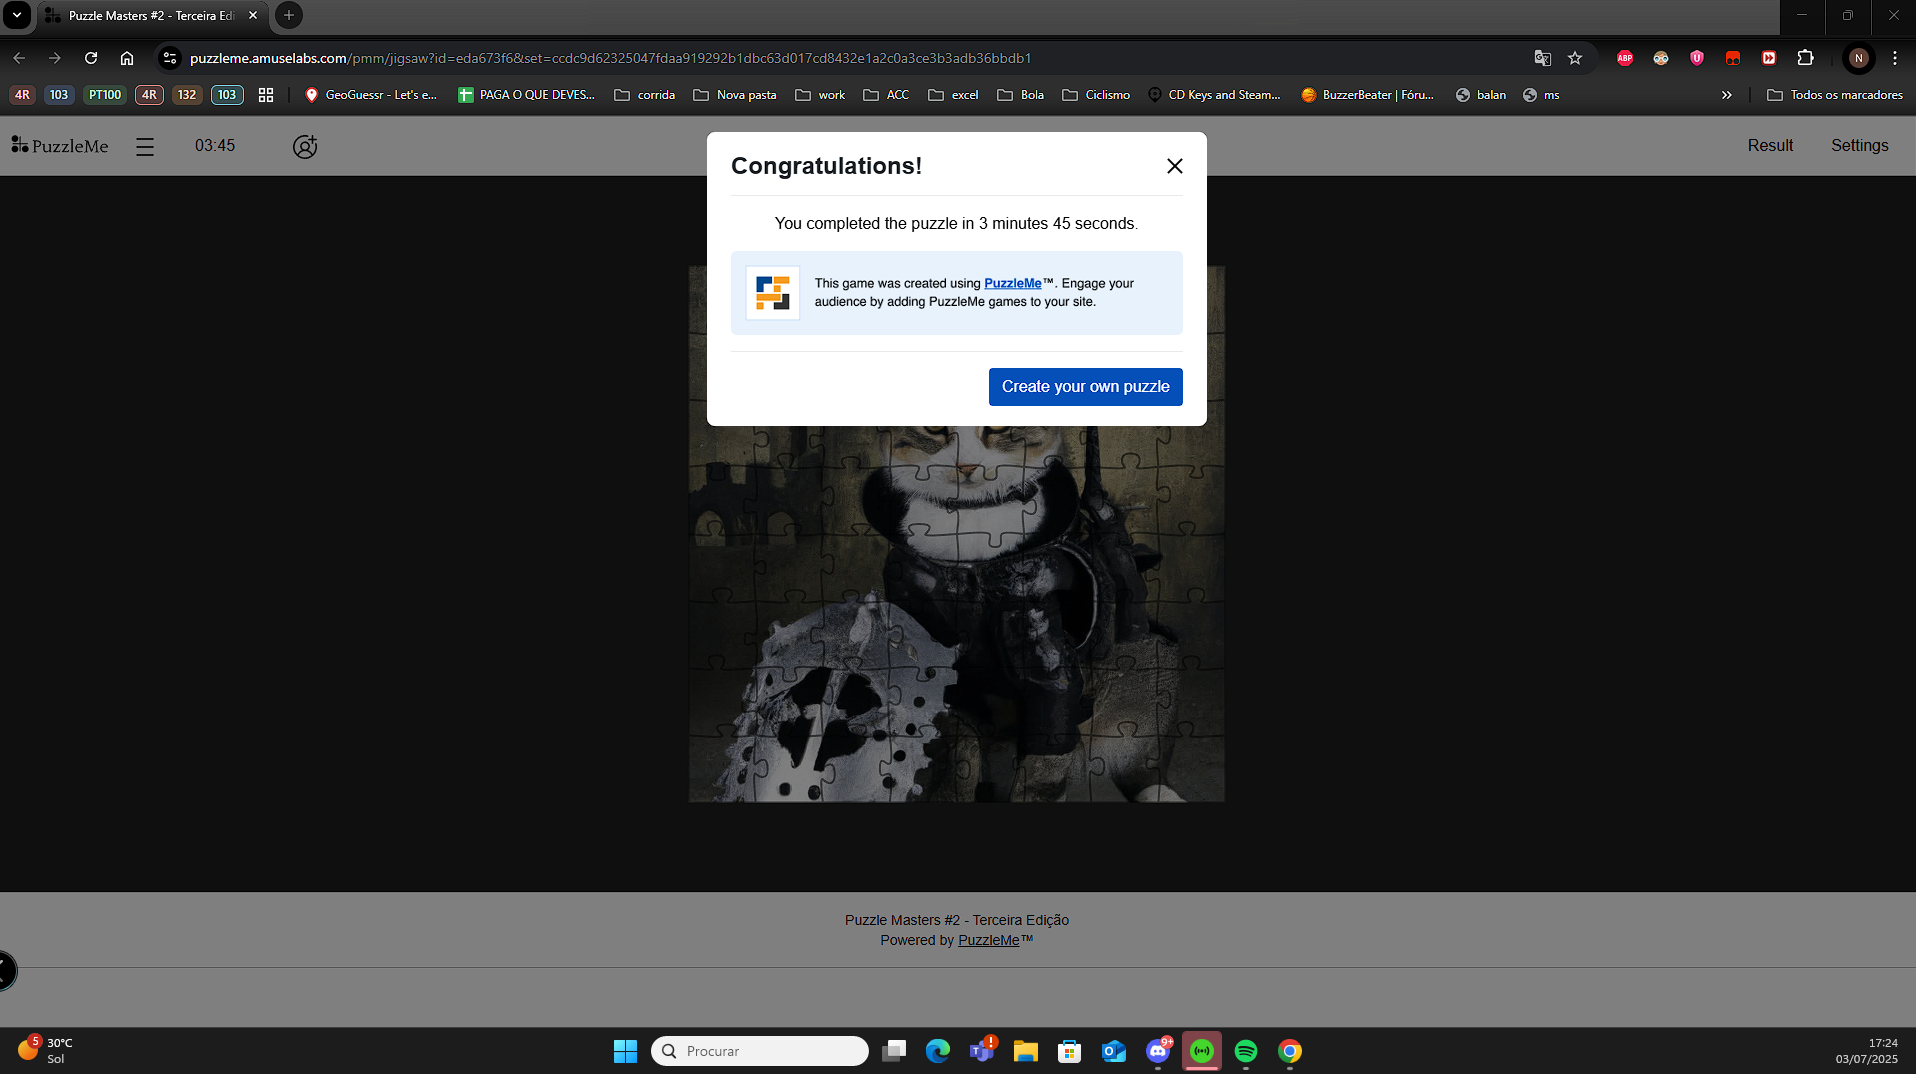This screenshot has height=1074, width=1916.
Task: Open the hamburger menu next to PuzzleMe
Action: tap(145, 147)
